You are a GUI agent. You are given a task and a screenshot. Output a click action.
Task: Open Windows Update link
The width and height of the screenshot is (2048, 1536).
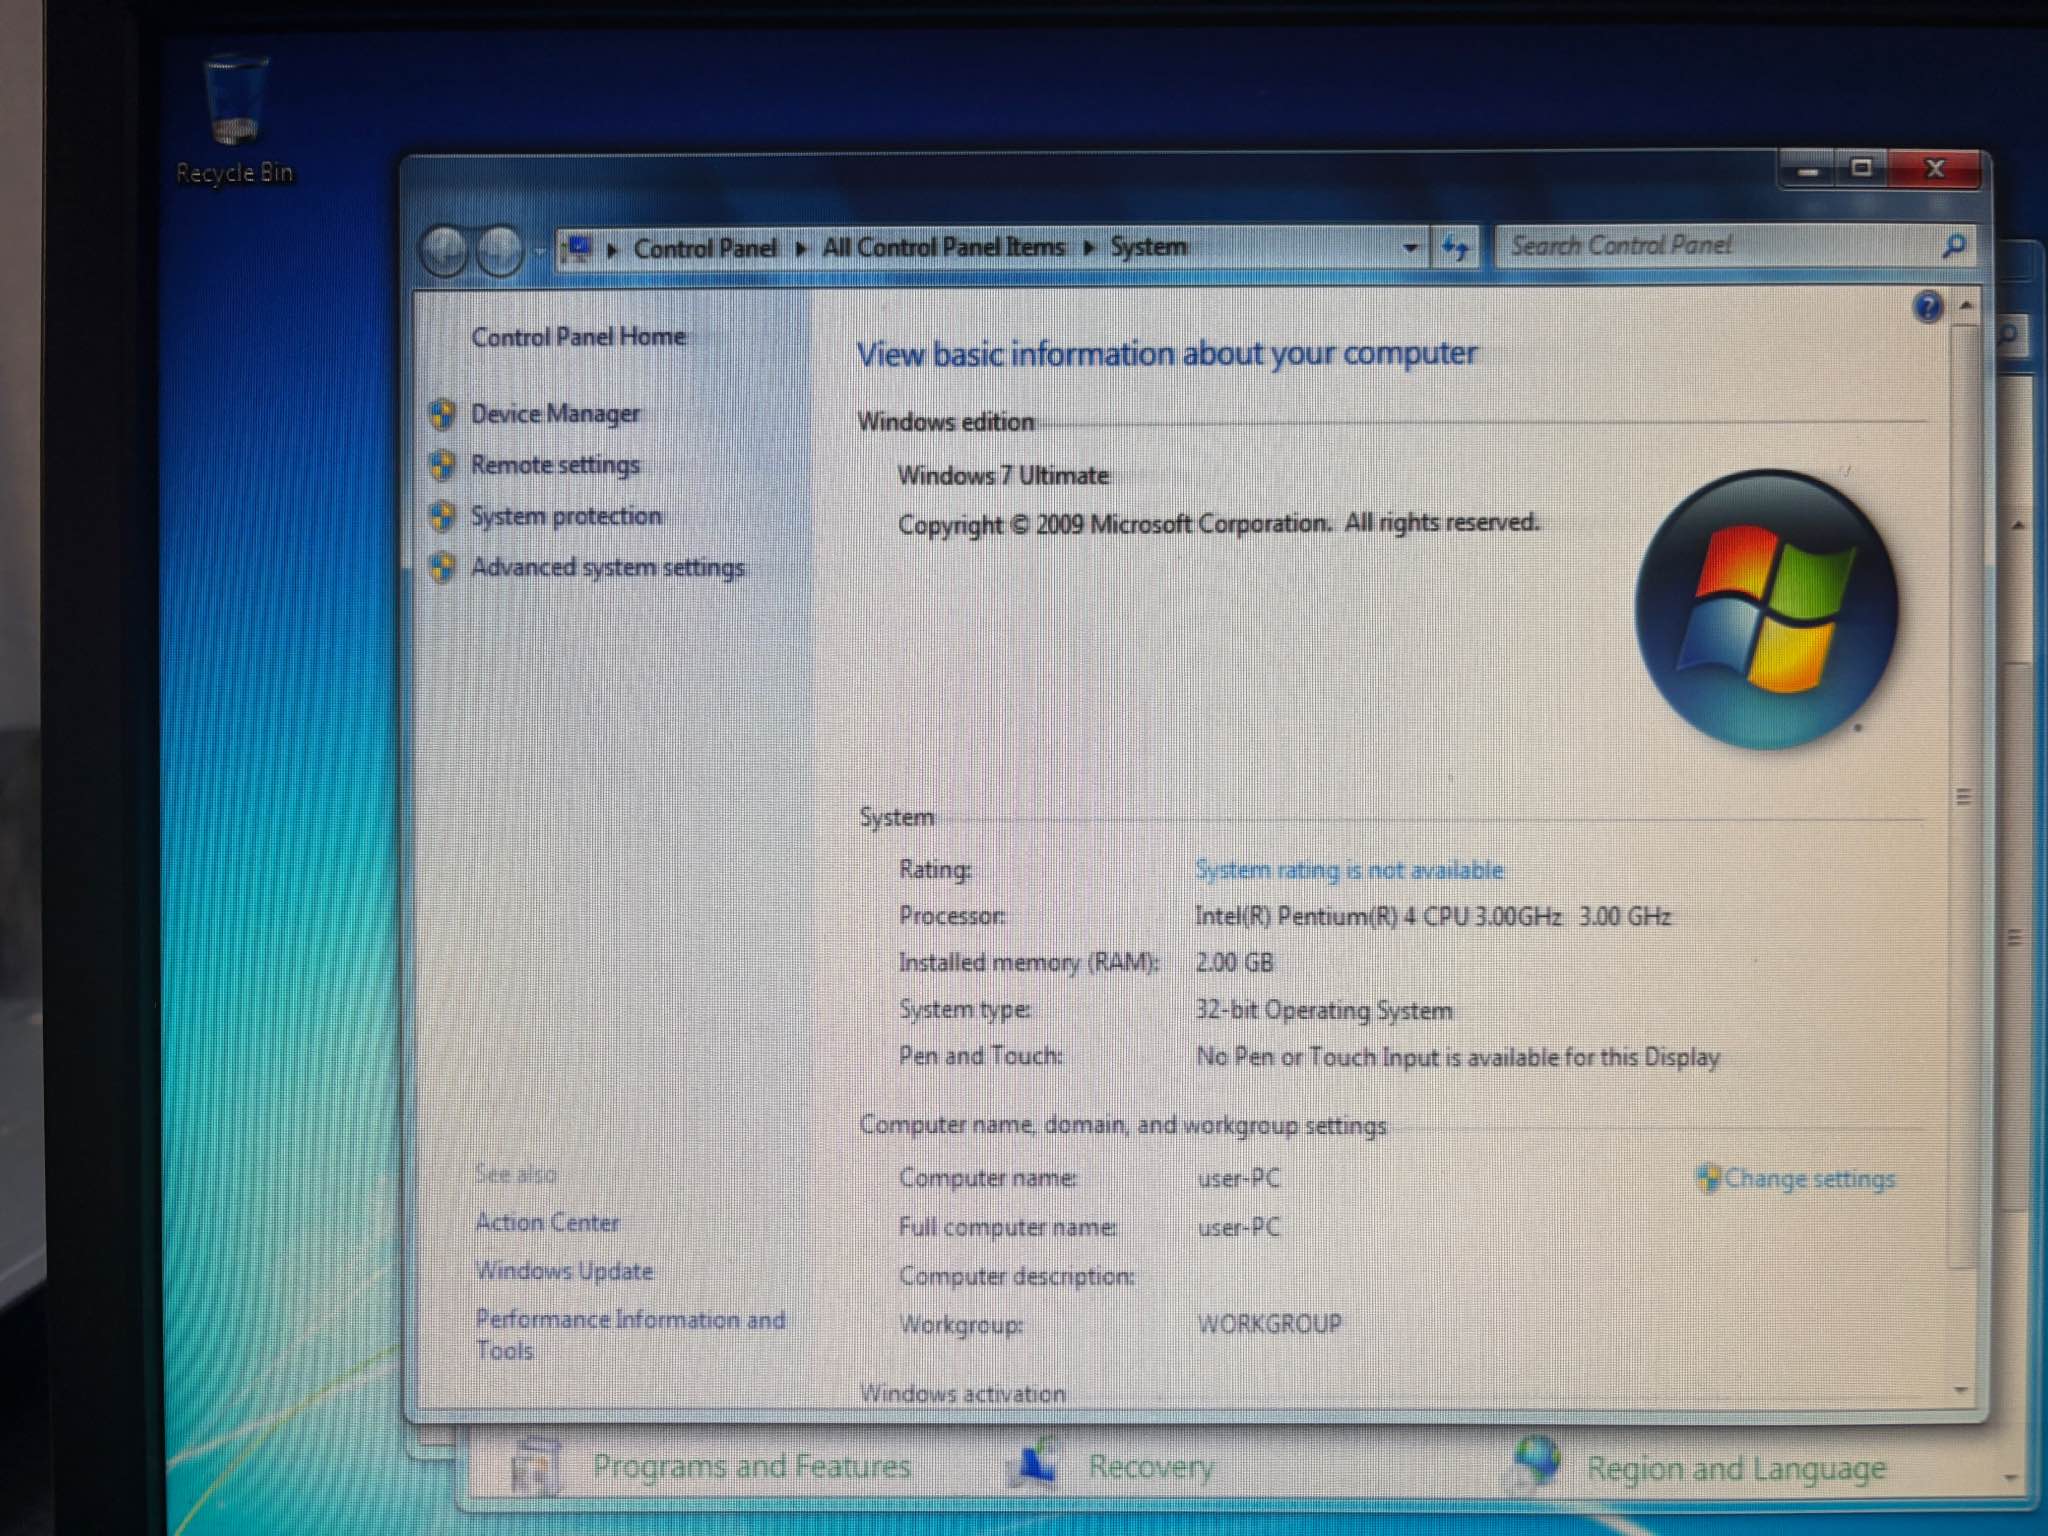click(564, 1271)
